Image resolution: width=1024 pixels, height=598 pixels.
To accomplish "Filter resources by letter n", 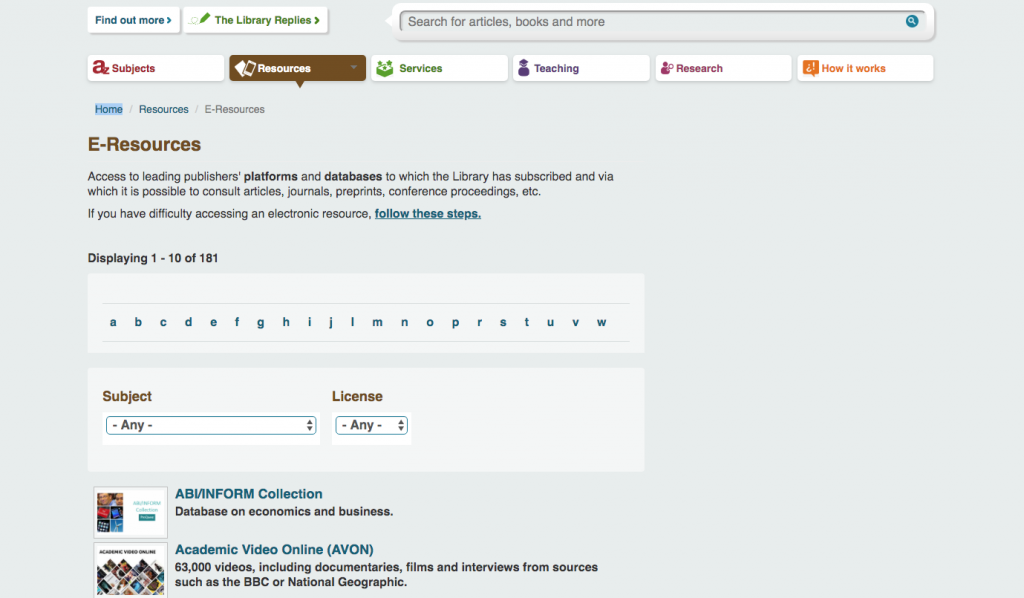I will pyautogui.click(x=405, y=322).
